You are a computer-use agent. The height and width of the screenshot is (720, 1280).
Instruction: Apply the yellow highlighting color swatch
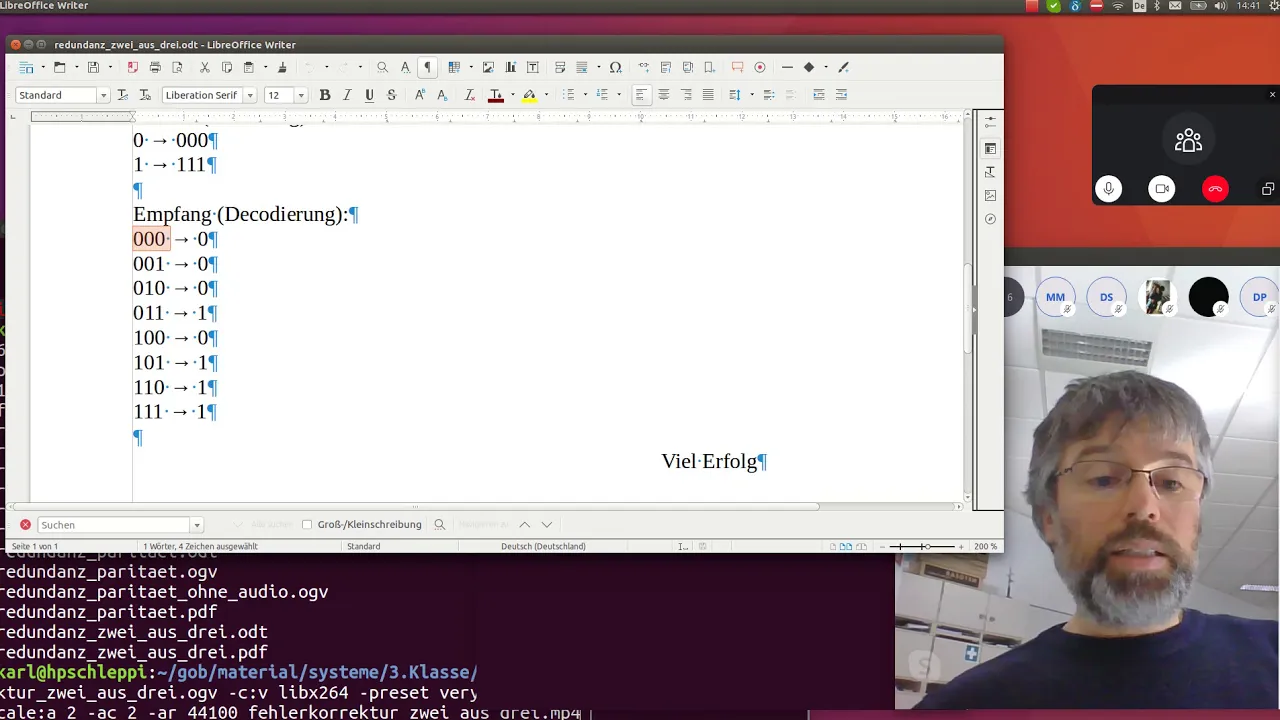coord(530,95)
